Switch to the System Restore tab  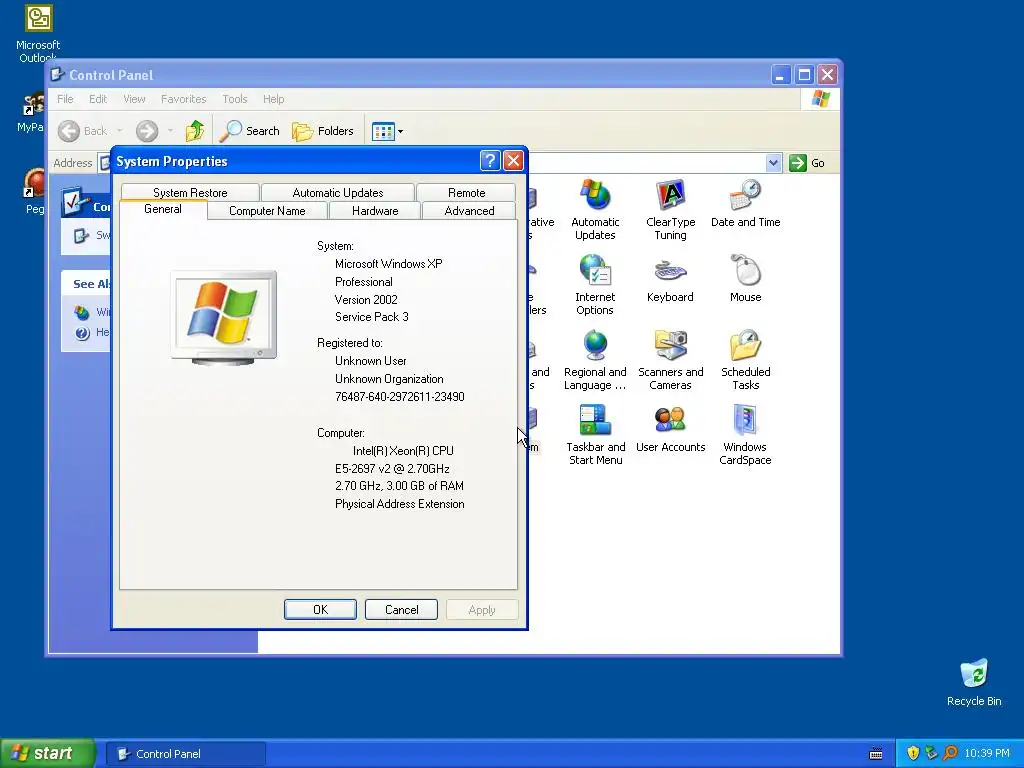click(190, 193)
